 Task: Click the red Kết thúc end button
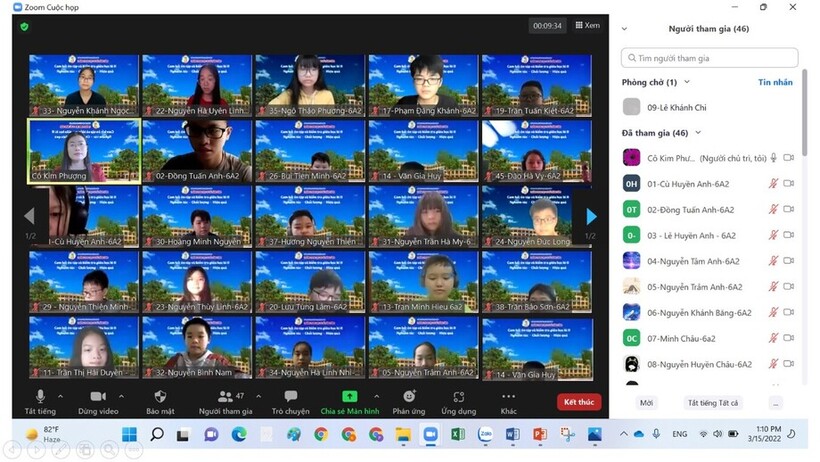(x=579, y=402)
